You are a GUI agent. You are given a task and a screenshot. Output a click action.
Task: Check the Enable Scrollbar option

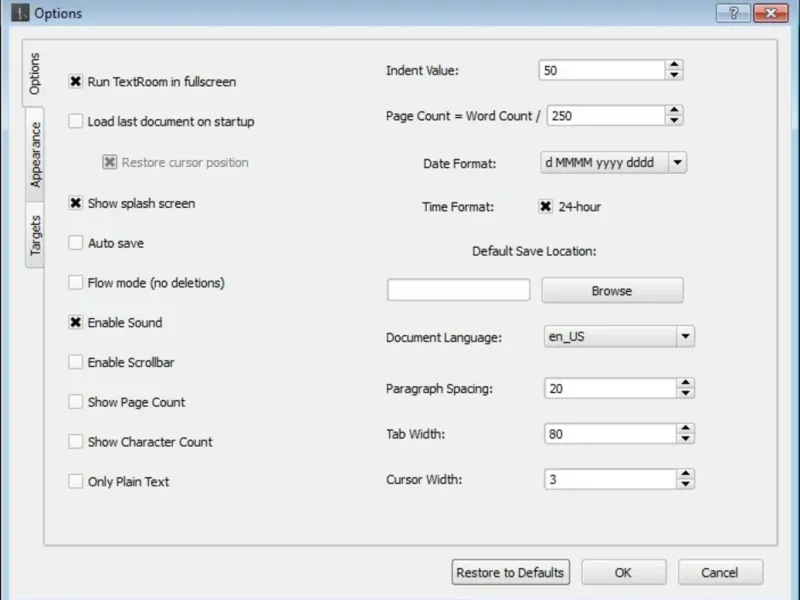76,362
